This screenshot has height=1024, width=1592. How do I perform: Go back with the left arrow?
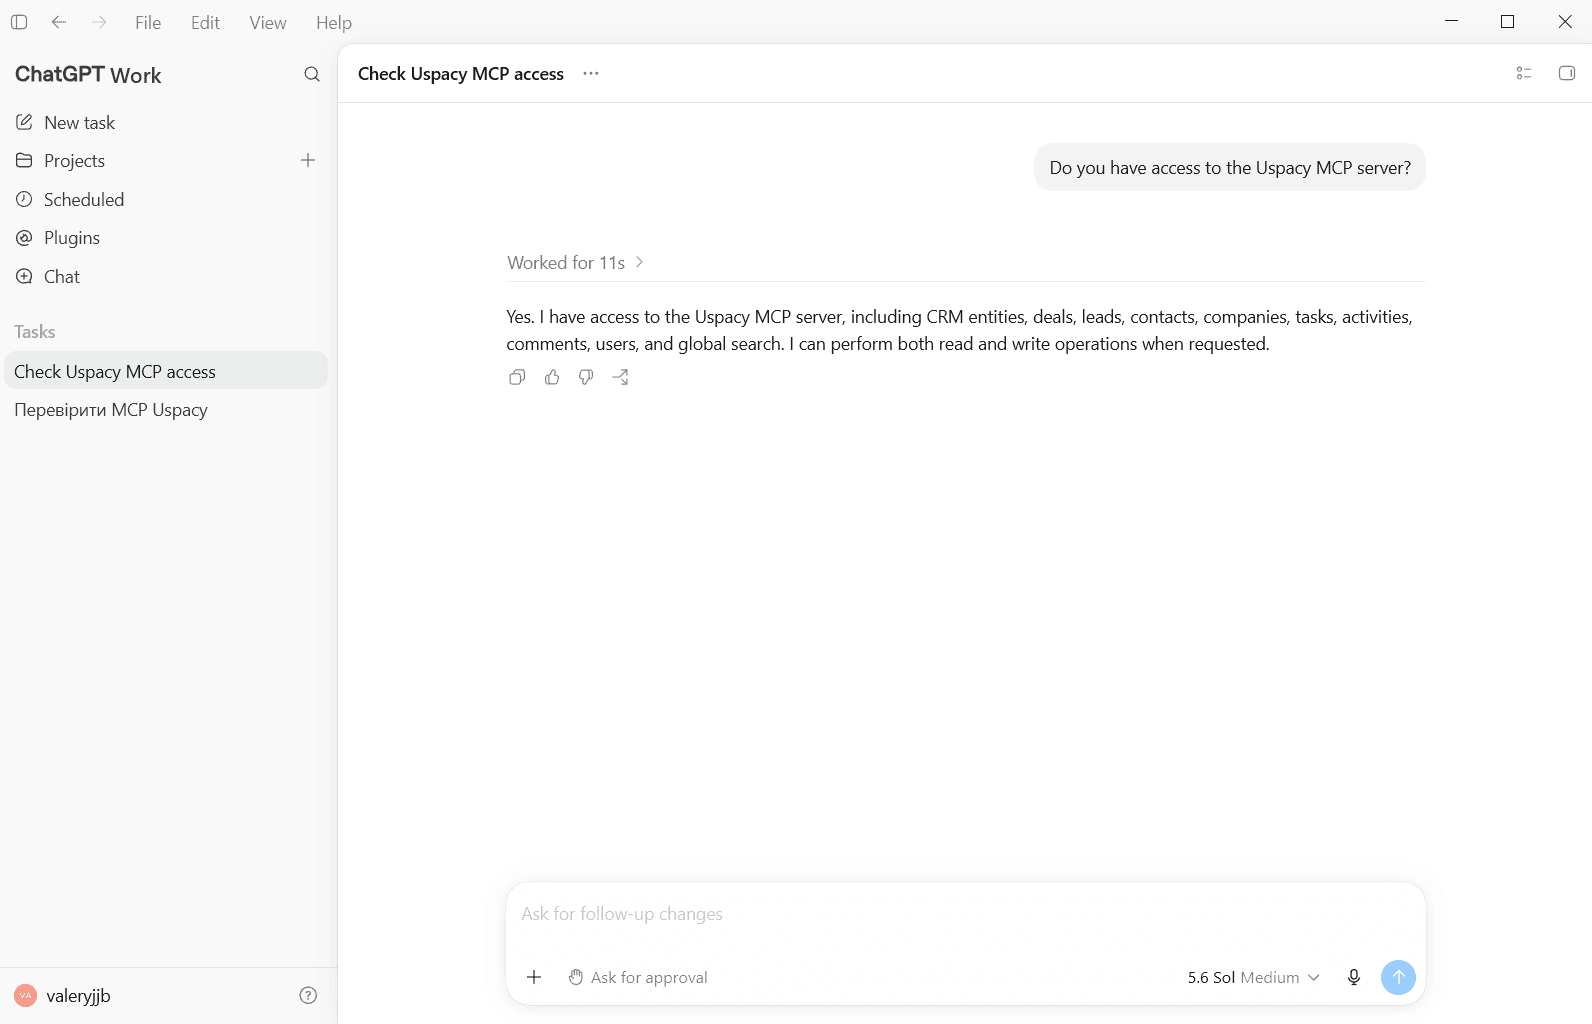pos(59,22)
